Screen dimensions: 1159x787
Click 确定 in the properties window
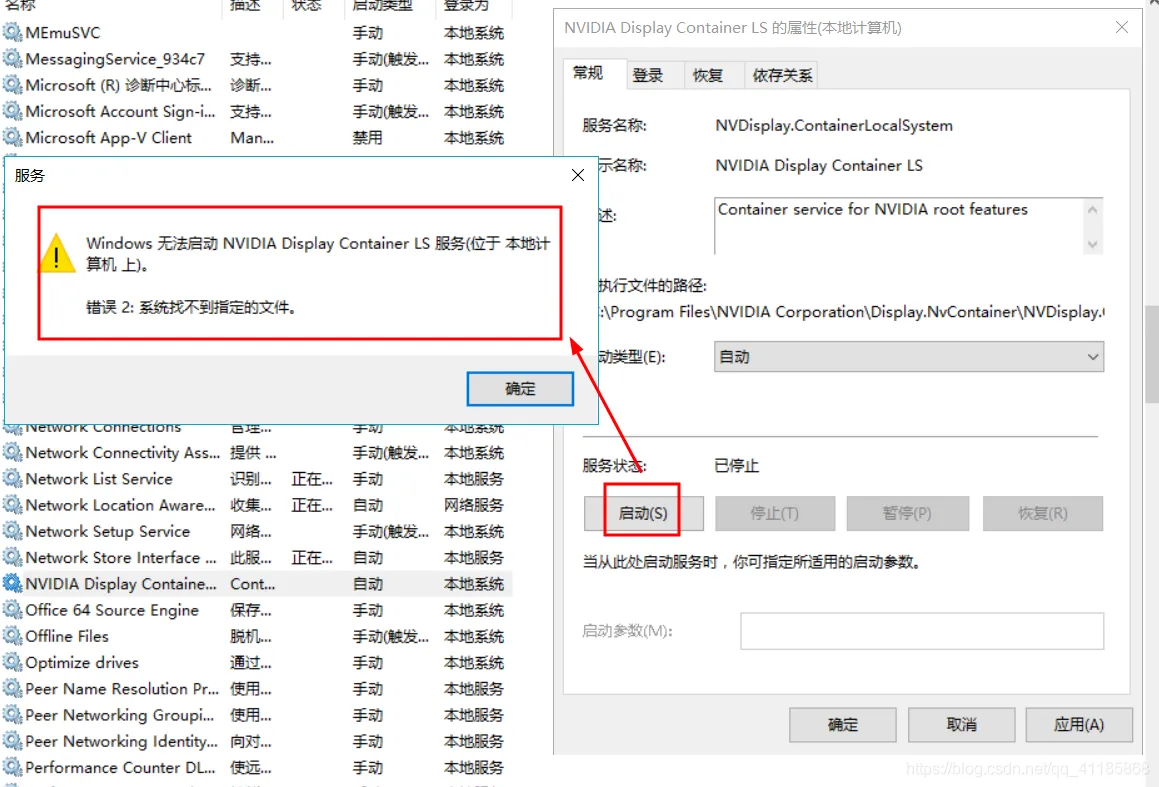click(x=843, y=725)
